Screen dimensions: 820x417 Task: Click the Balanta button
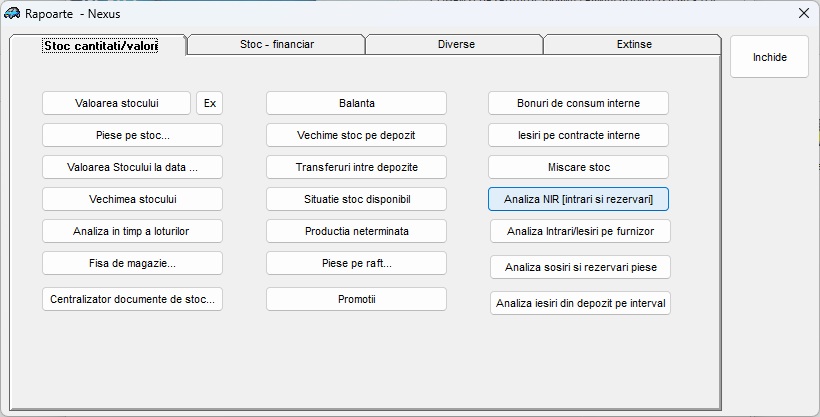click(x=356, y=103)
